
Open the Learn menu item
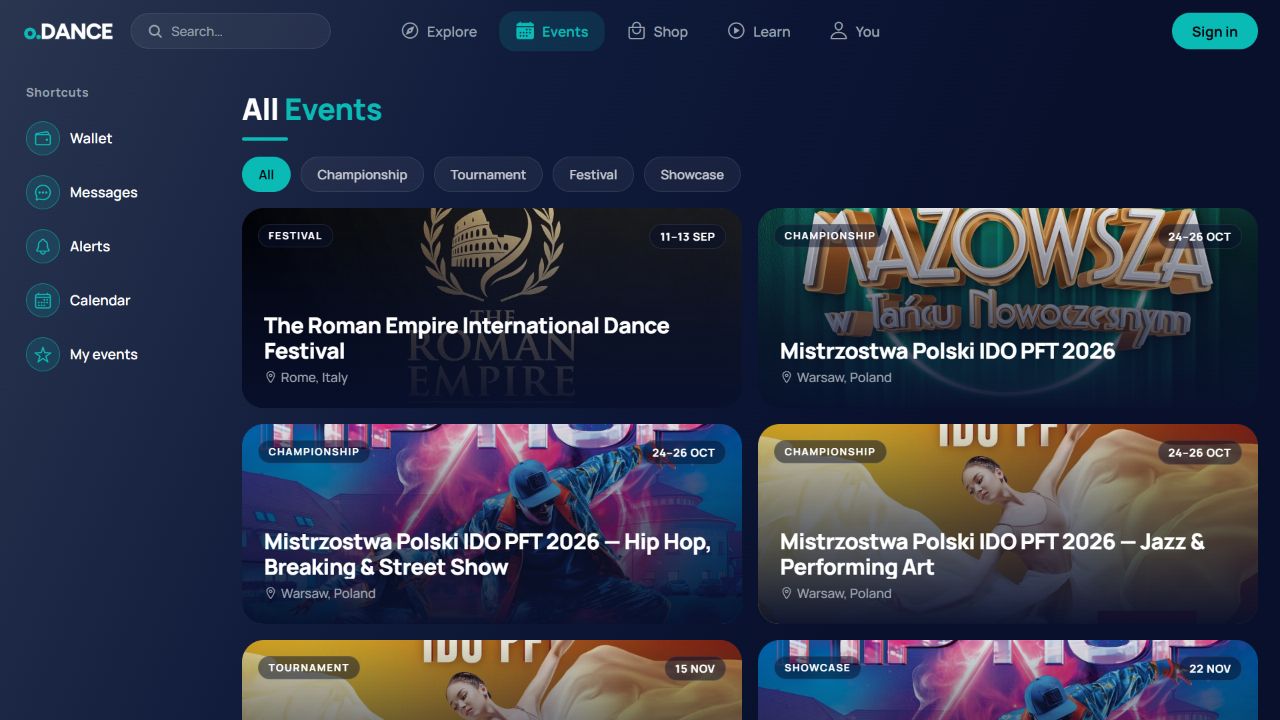[759, 31]
